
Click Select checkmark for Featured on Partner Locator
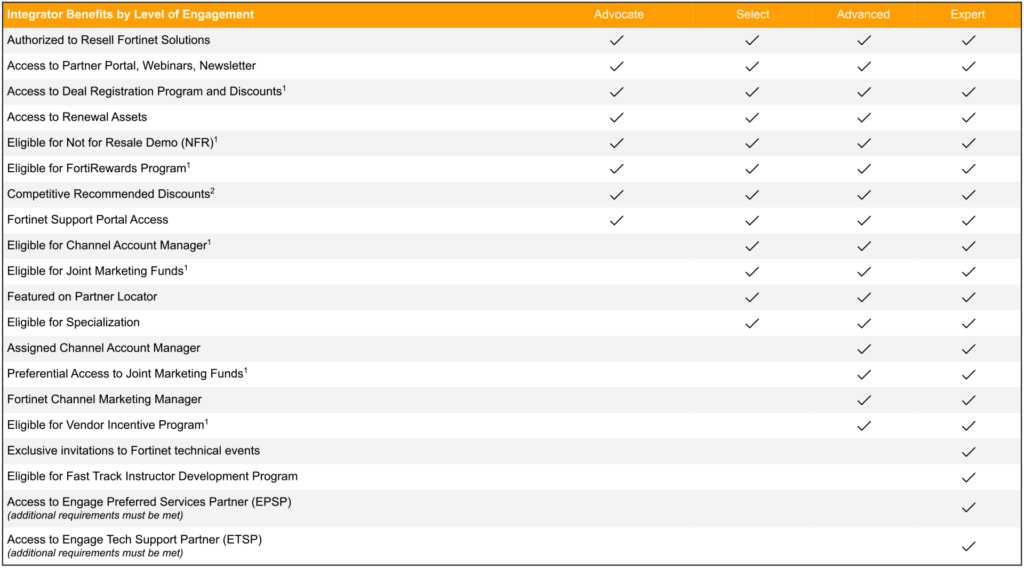pyautogui.click(x=752, y=298)
